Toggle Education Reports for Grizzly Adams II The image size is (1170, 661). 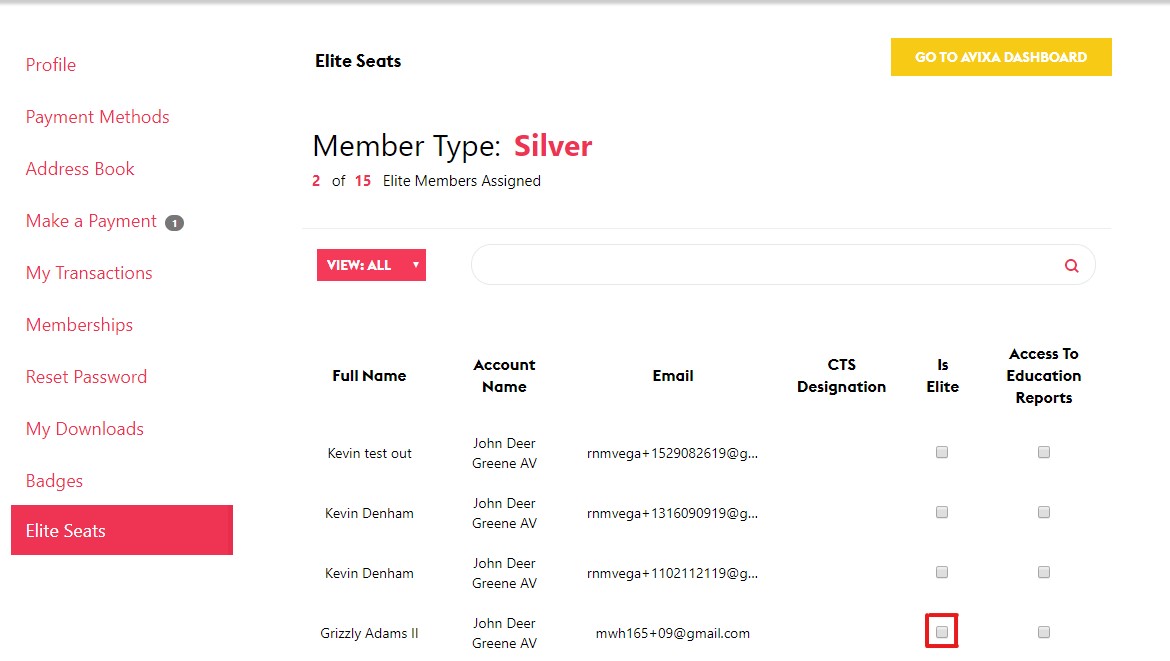1044,632
